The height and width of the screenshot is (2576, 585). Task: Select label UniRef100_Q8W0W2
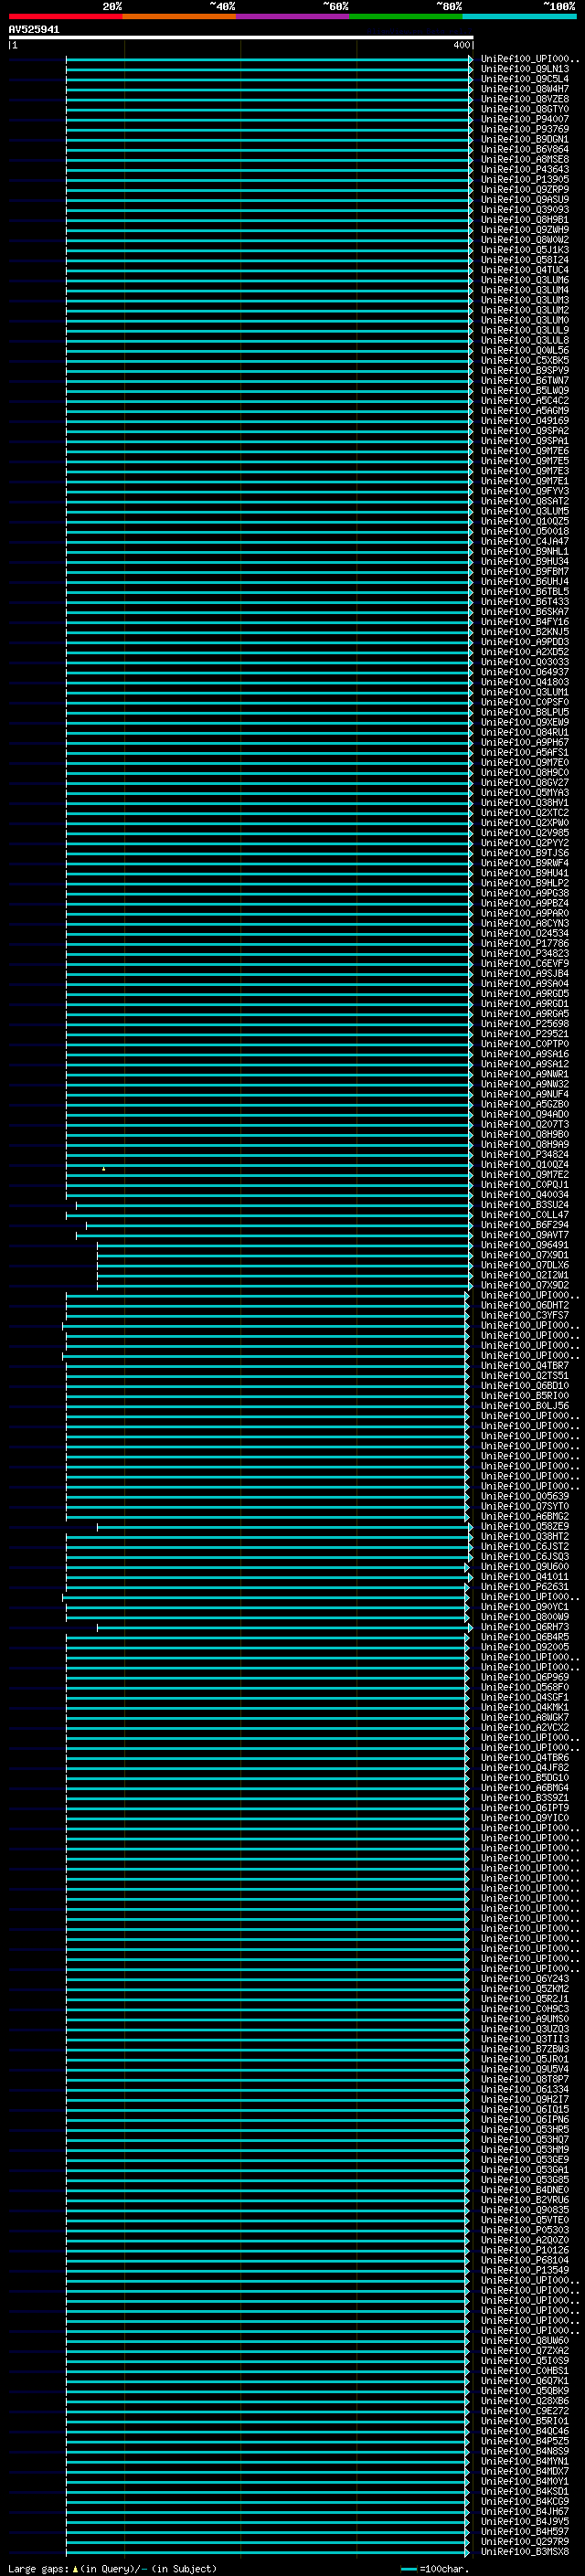(525, 239)
